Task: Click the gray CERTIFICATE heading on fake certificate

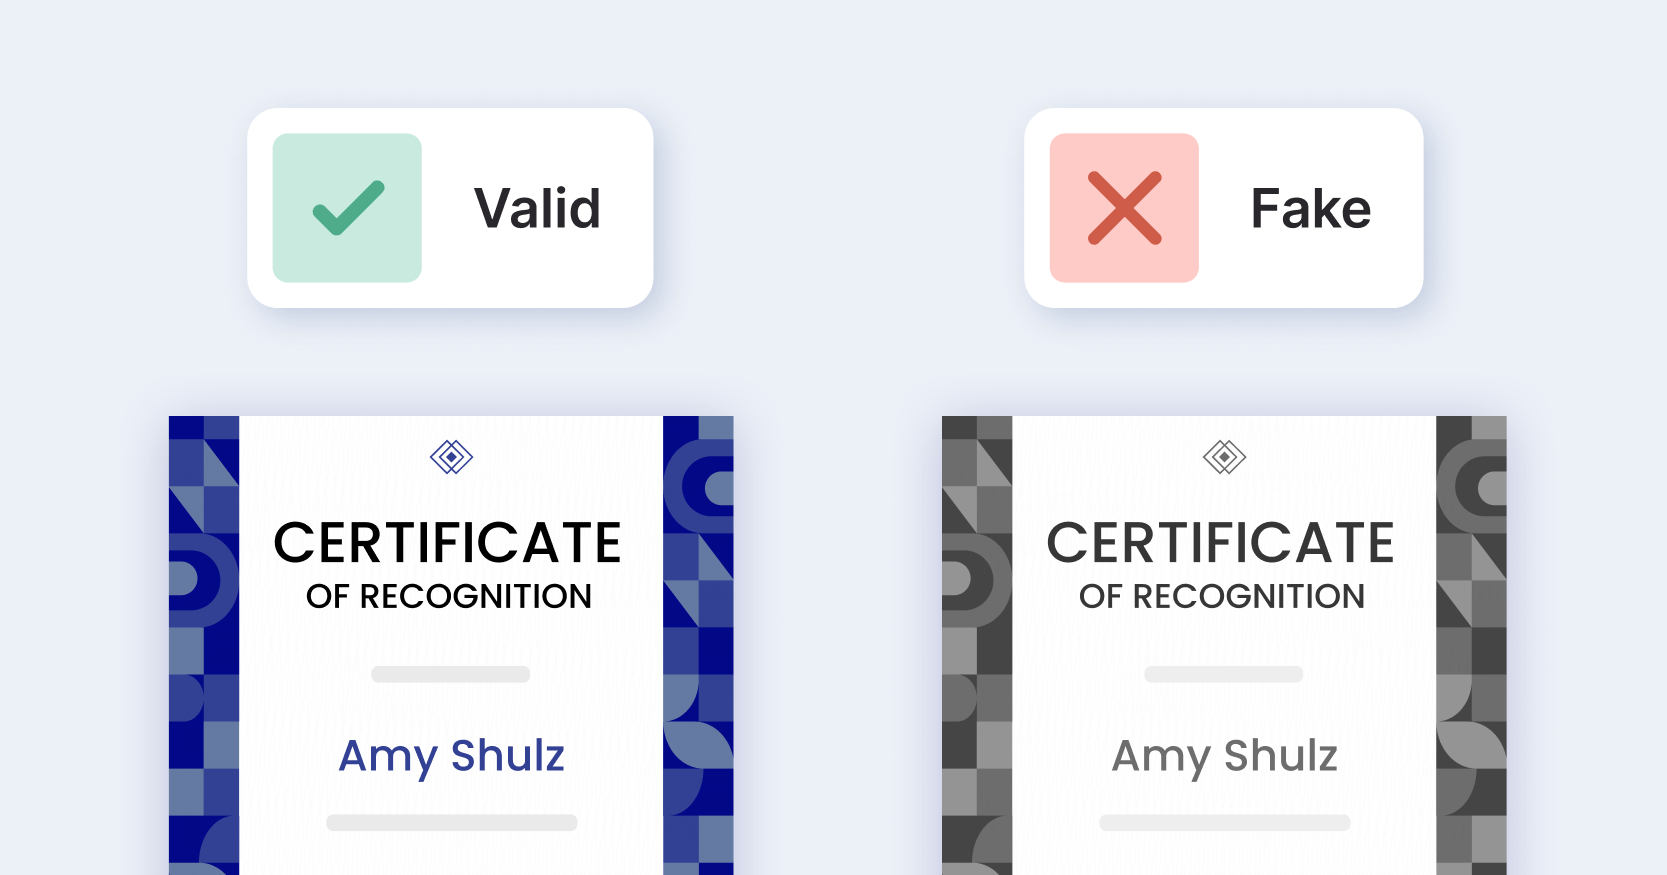Action: pos(1220,543)
